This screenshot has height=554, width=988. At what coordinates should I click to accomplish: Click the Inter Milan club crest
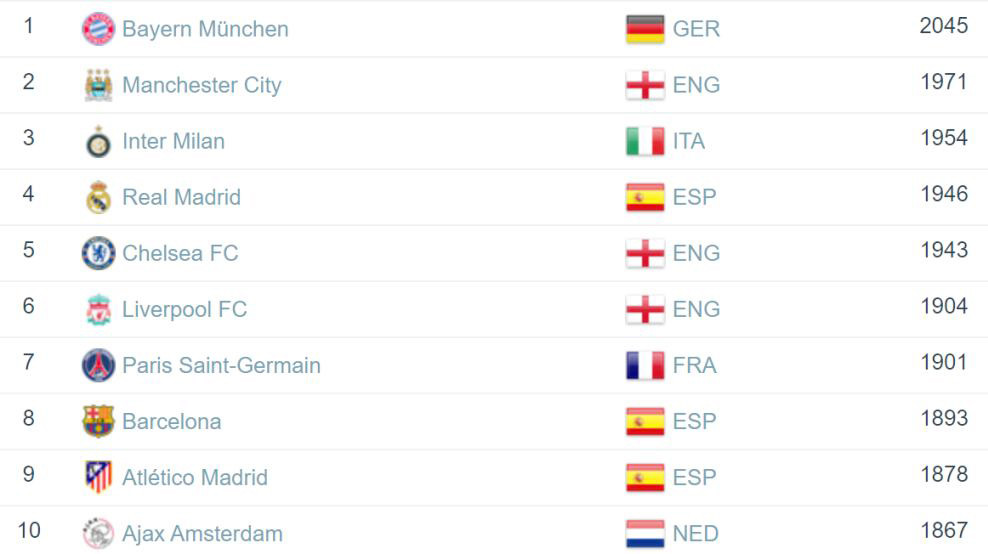click(98, 141)
